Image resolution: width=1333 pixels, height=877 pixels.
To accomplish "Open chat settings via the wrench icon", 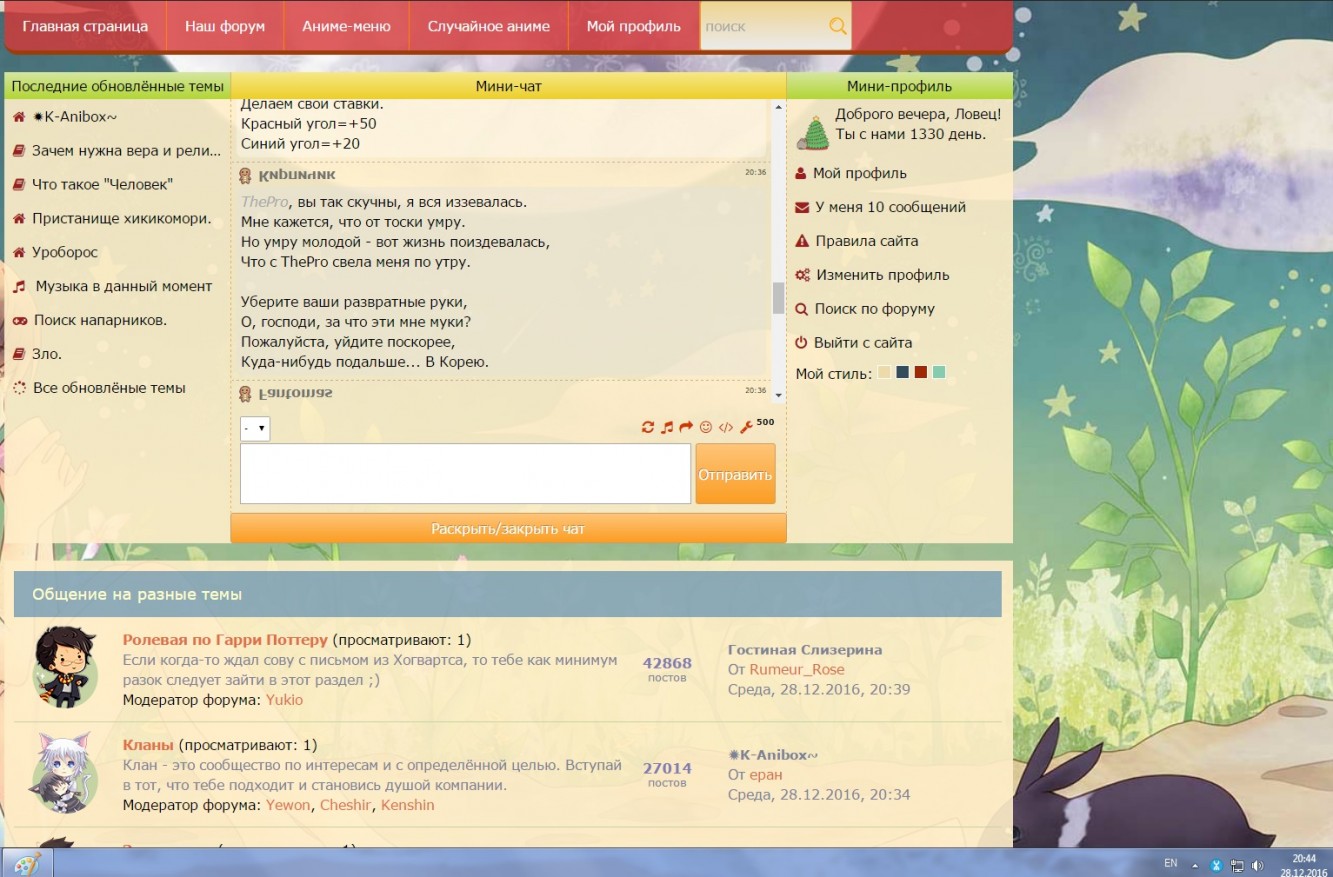I will tap(746, 427).
